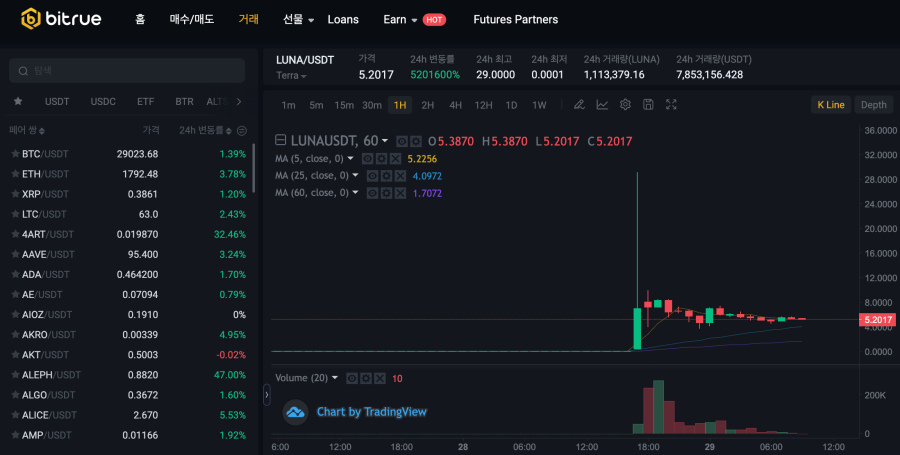
Task: Click the TradingView logo icon
Action: coord(296,412)
